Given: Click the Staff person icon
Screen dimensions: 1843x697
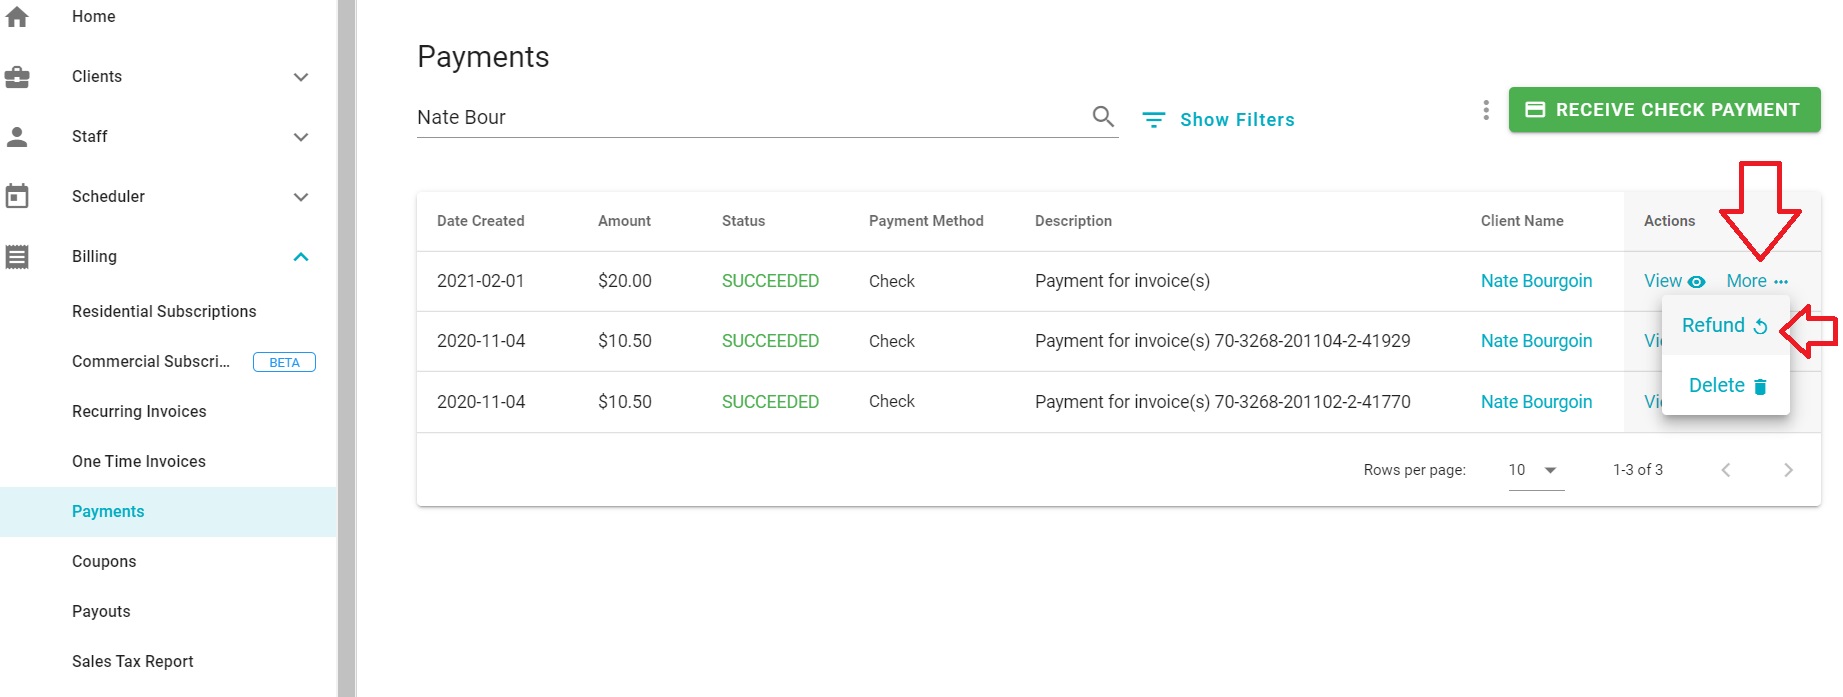Looking at the screenshot, I should tap(17, 137).
